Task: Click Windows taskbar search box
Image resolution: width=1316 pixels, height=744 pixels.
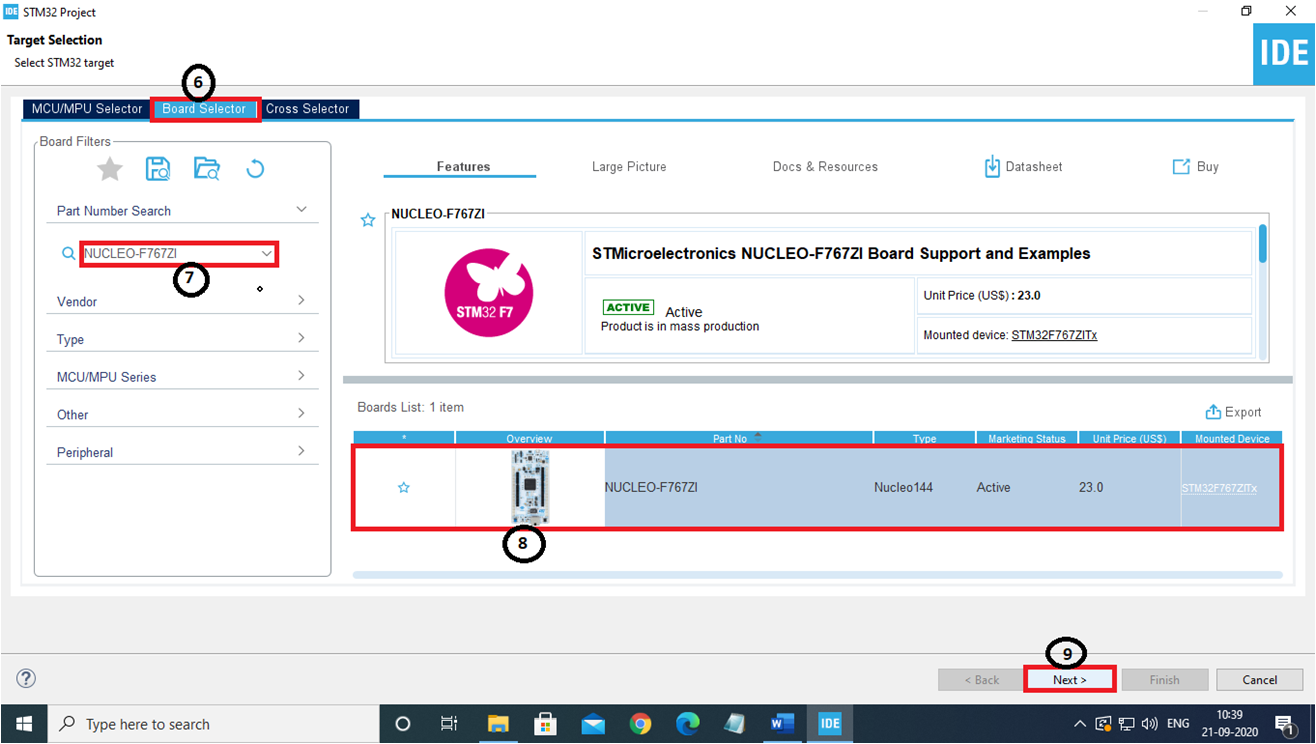Action: point(212,724)
